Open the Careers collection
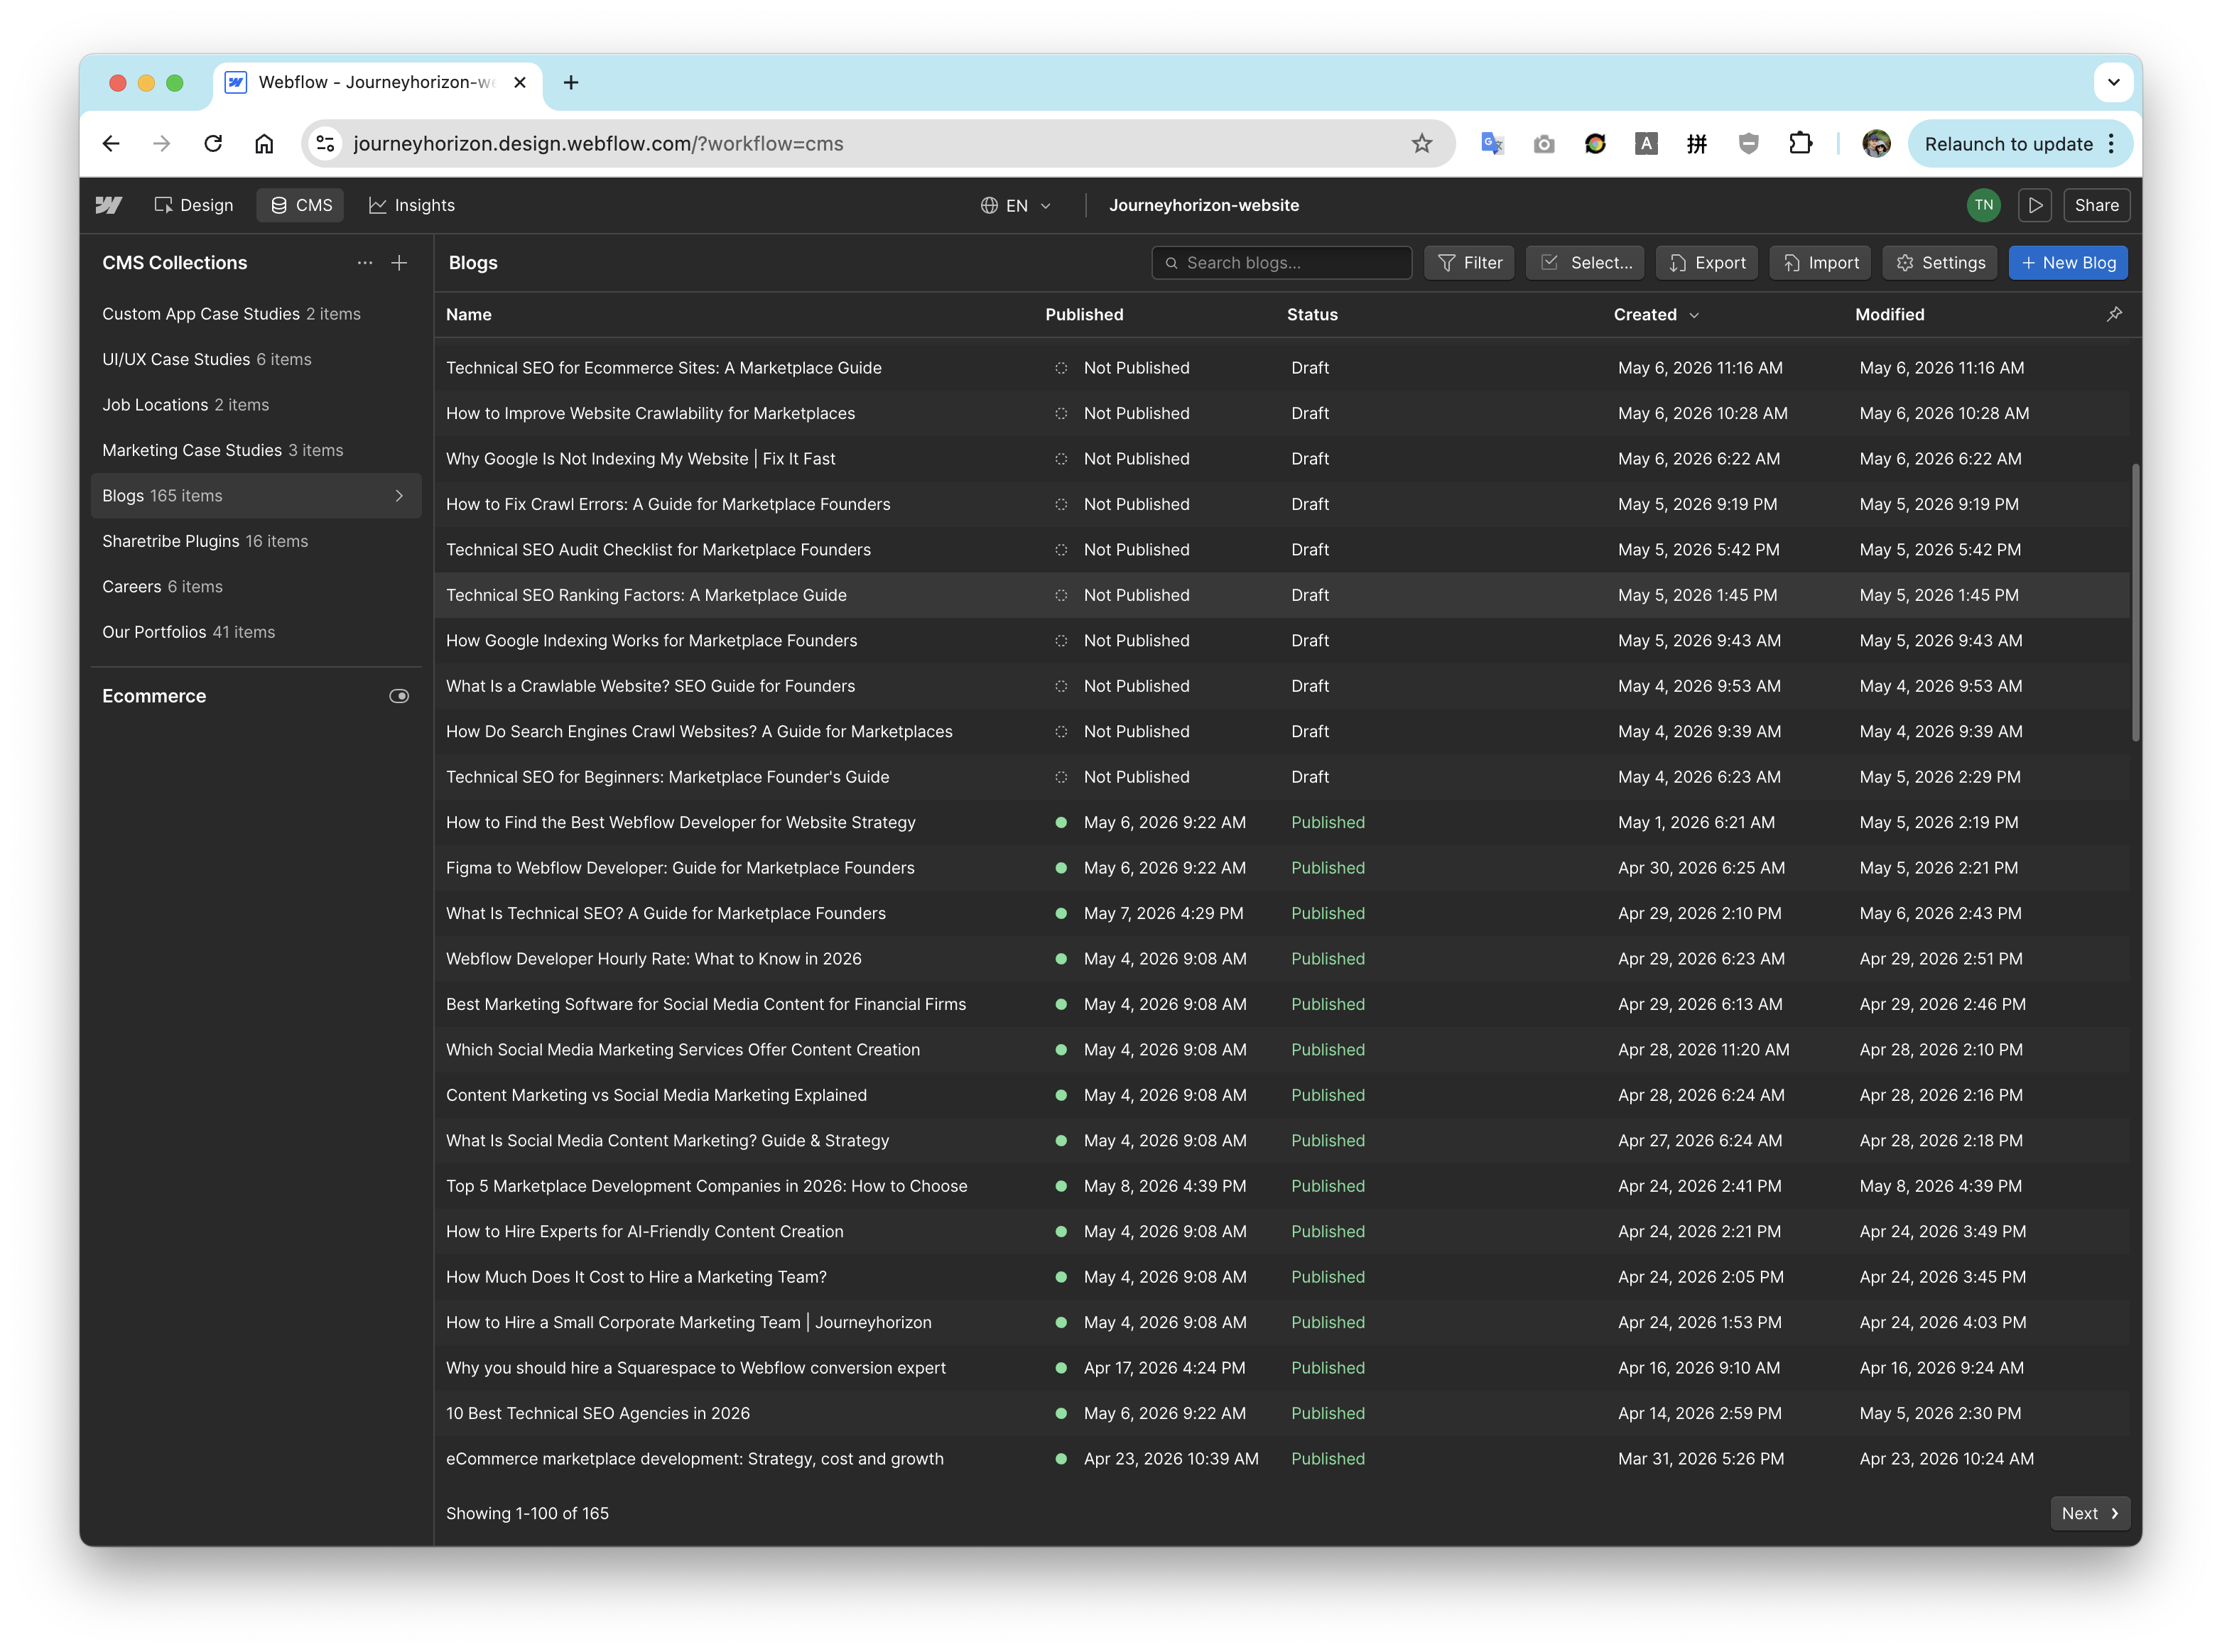Screen dimensions: 2222x1652 pyautogui.click(x=256, y=587)
